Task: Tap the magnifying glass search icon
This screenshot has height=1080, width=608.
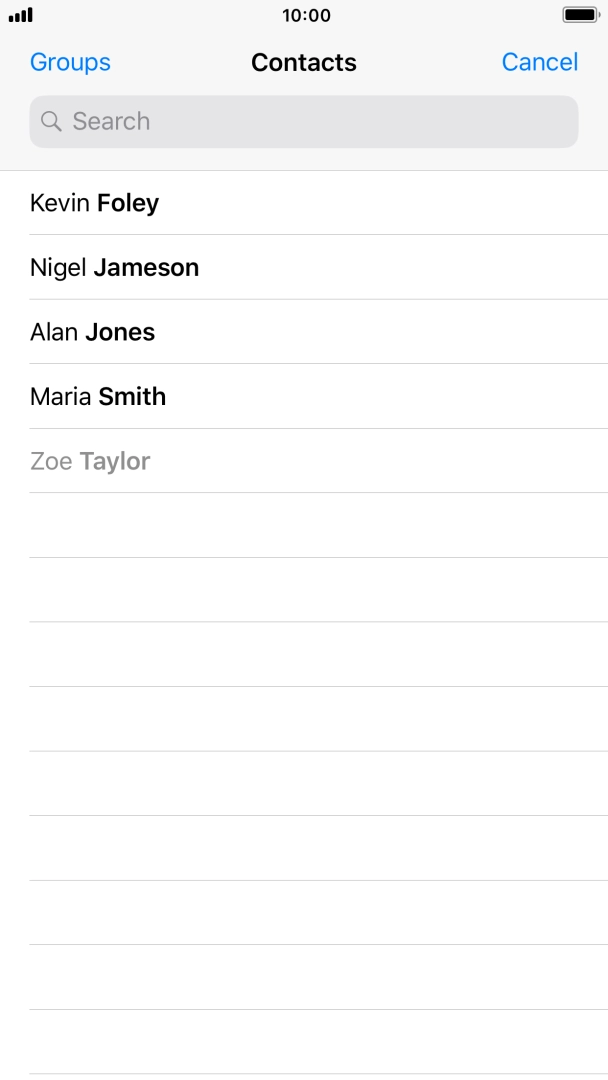Action: point(51,122)
